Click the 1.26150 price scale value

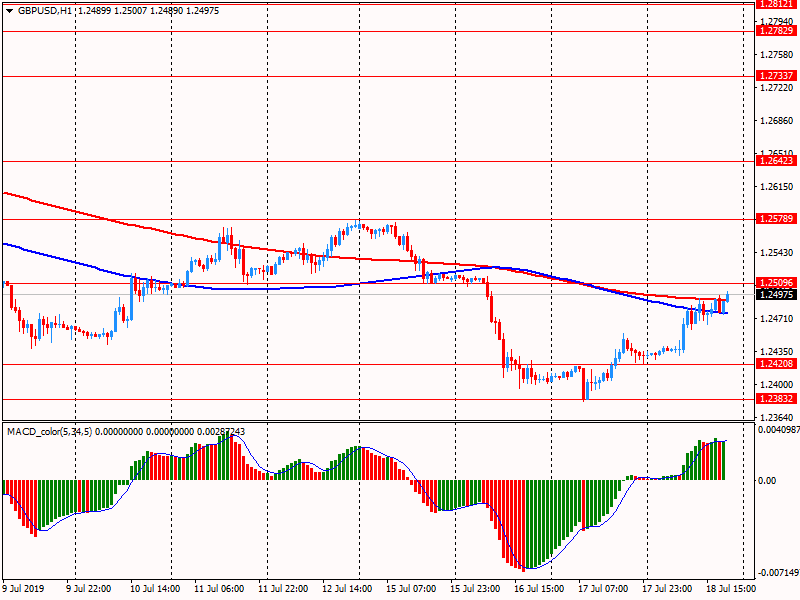[x=777, y=187]
